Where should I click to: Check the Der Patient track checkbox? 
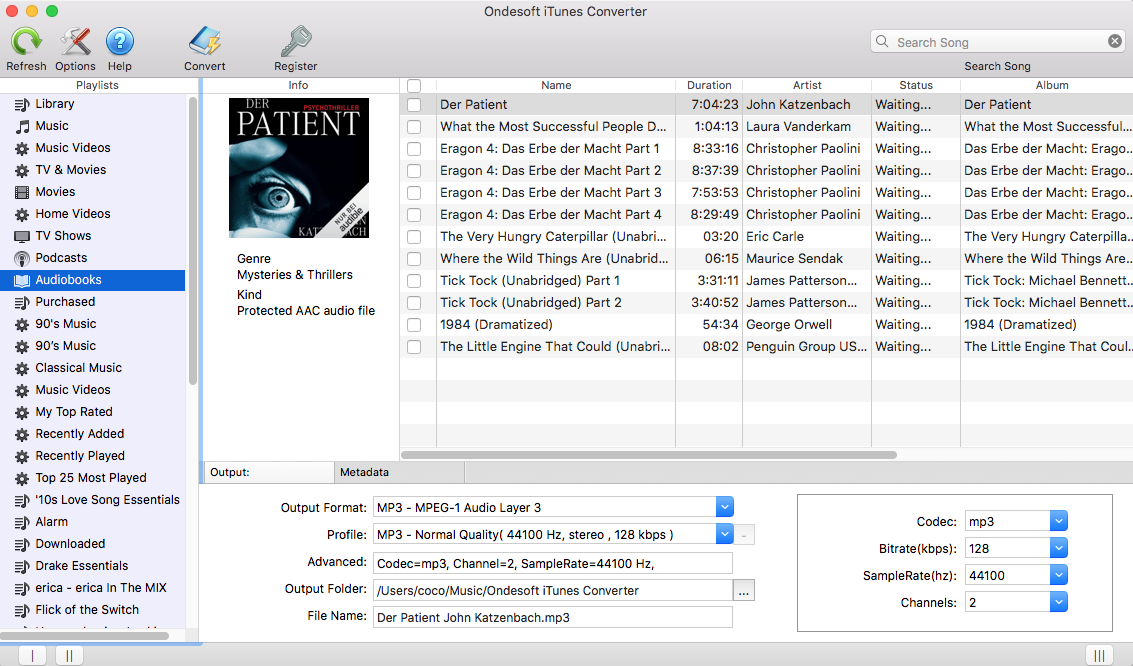pos(413,104)
